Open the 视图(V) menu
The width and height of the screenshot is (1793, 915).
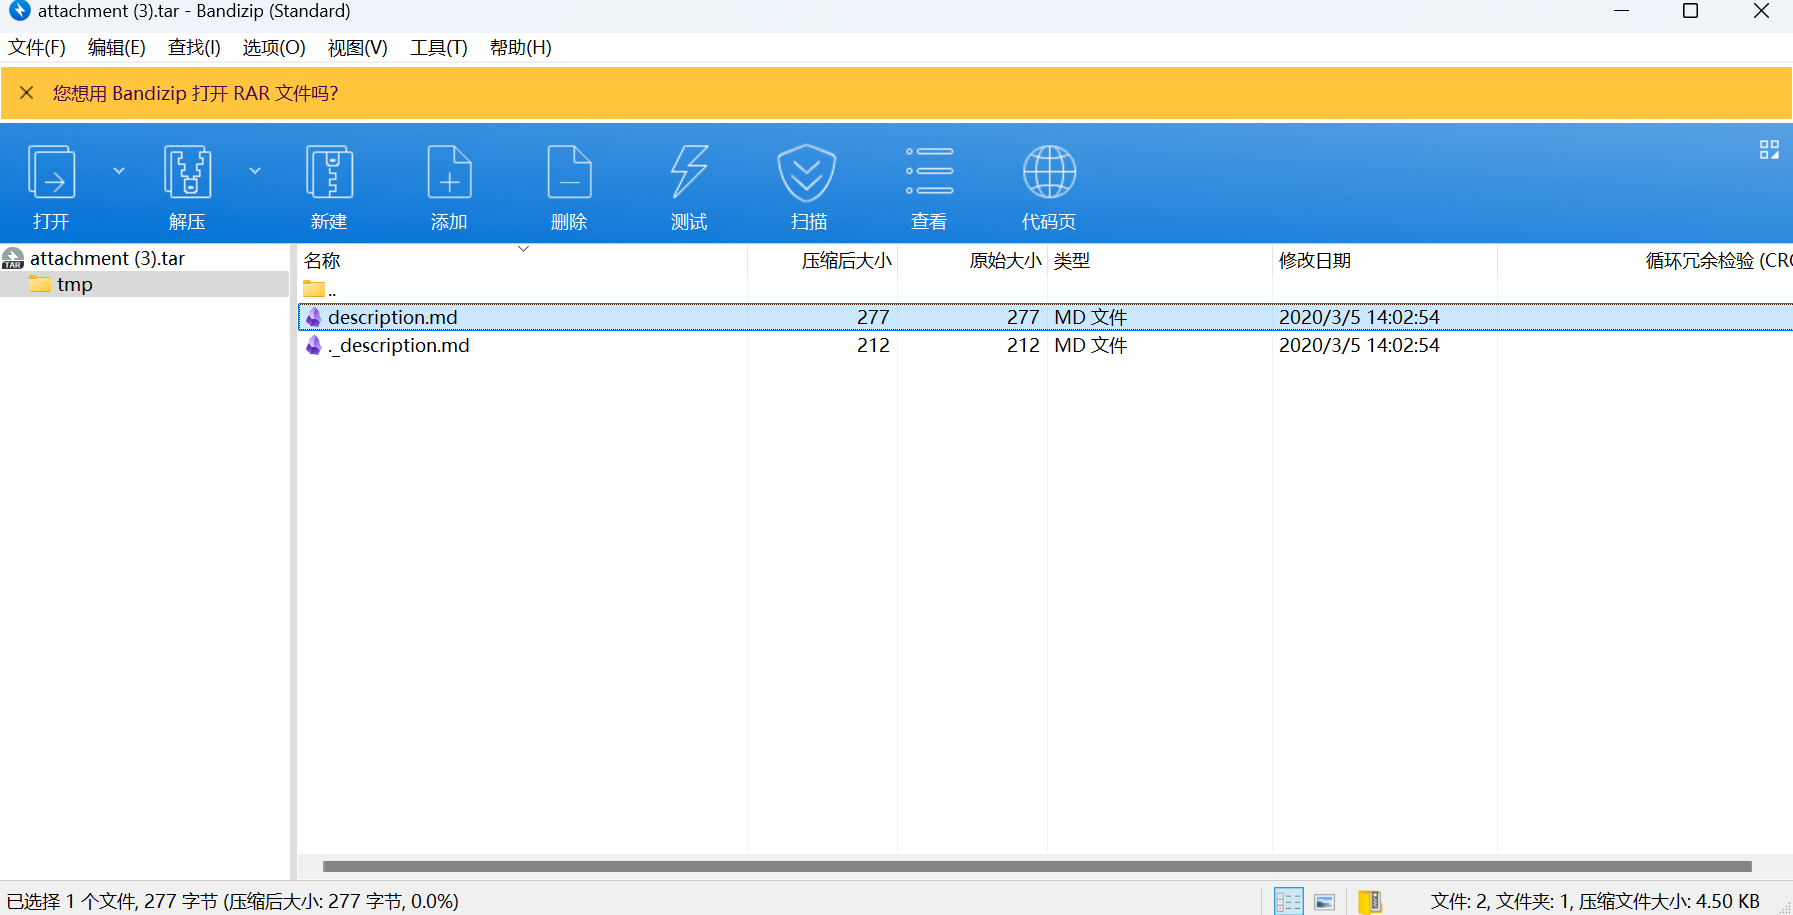(357, 48)
